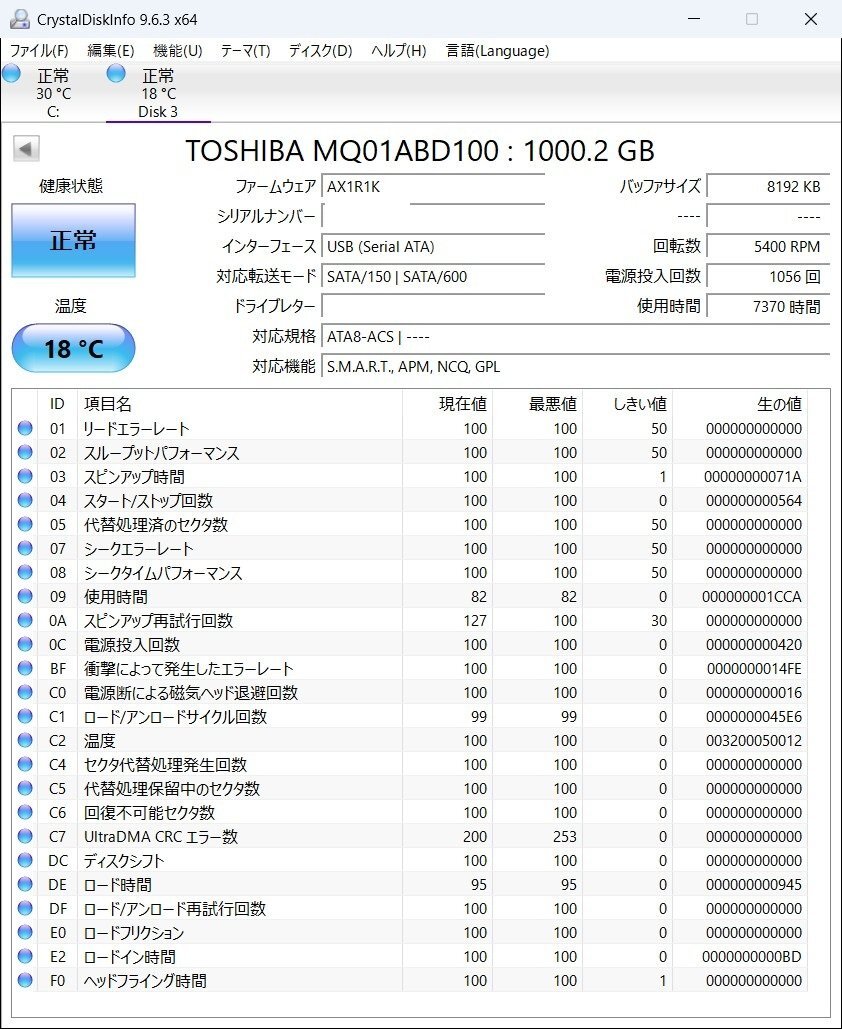Image resolution: width=842 pixels, height=1029 pixels.
Task: Click status orb in row C1 ロード/アンロードサイクル回数
Action: point(25,717)
